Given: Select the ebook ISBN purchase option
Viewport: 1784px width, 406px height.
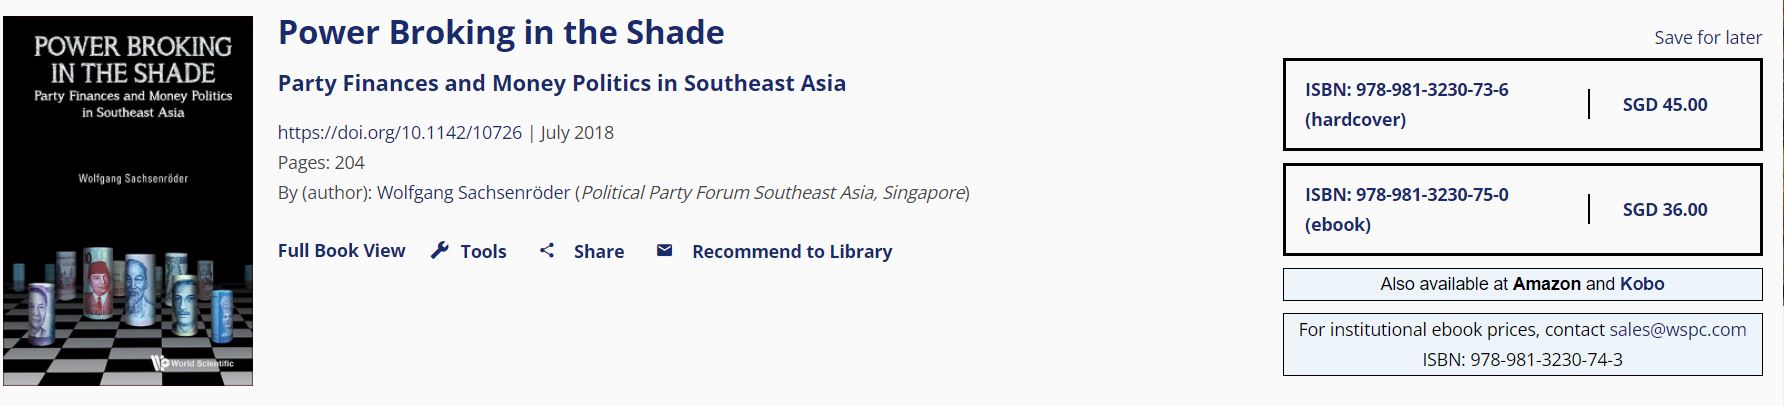Looking at the screenshot, I should tap(1406, 209).
